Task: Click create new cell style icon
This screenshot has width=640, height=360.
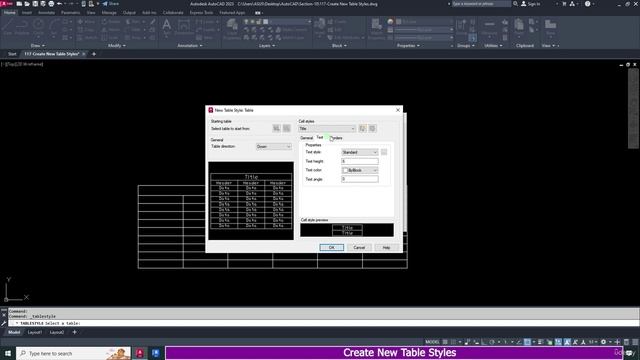Action: (x=362, y=129)
